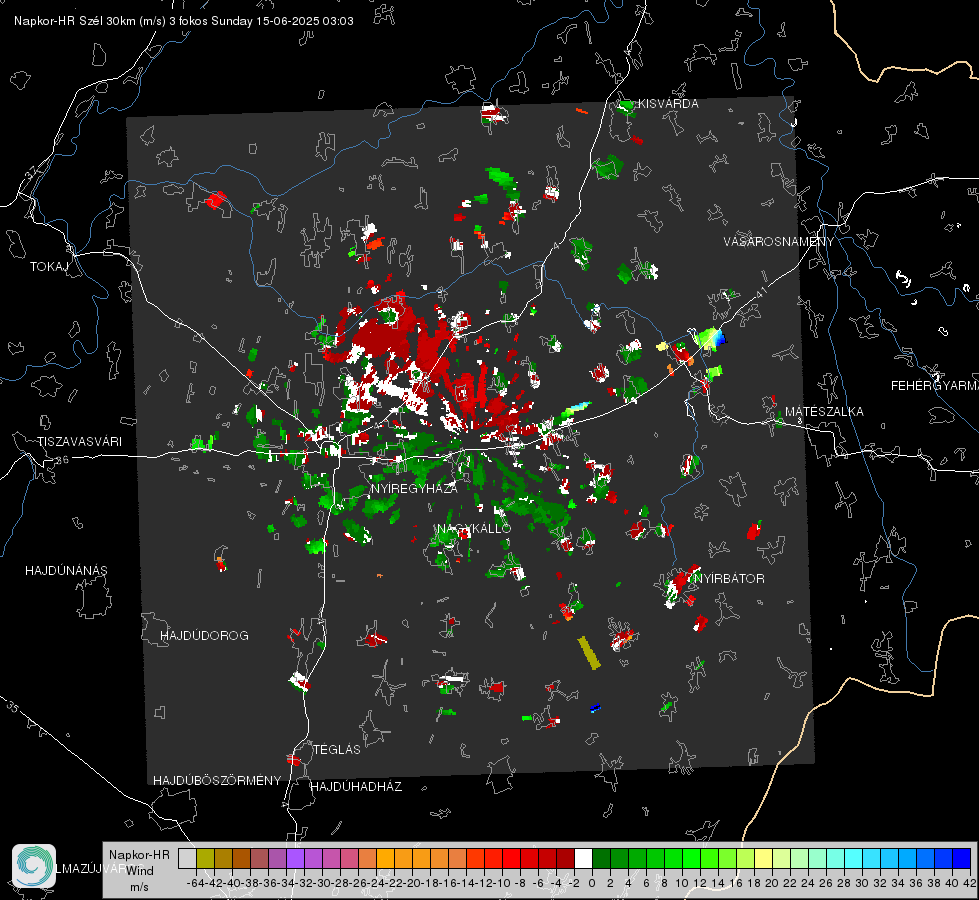Image resolution: width=979 pixels, height=900 pixels.
Task: Click road number 35 at lower left
Action: coord(12,707)
